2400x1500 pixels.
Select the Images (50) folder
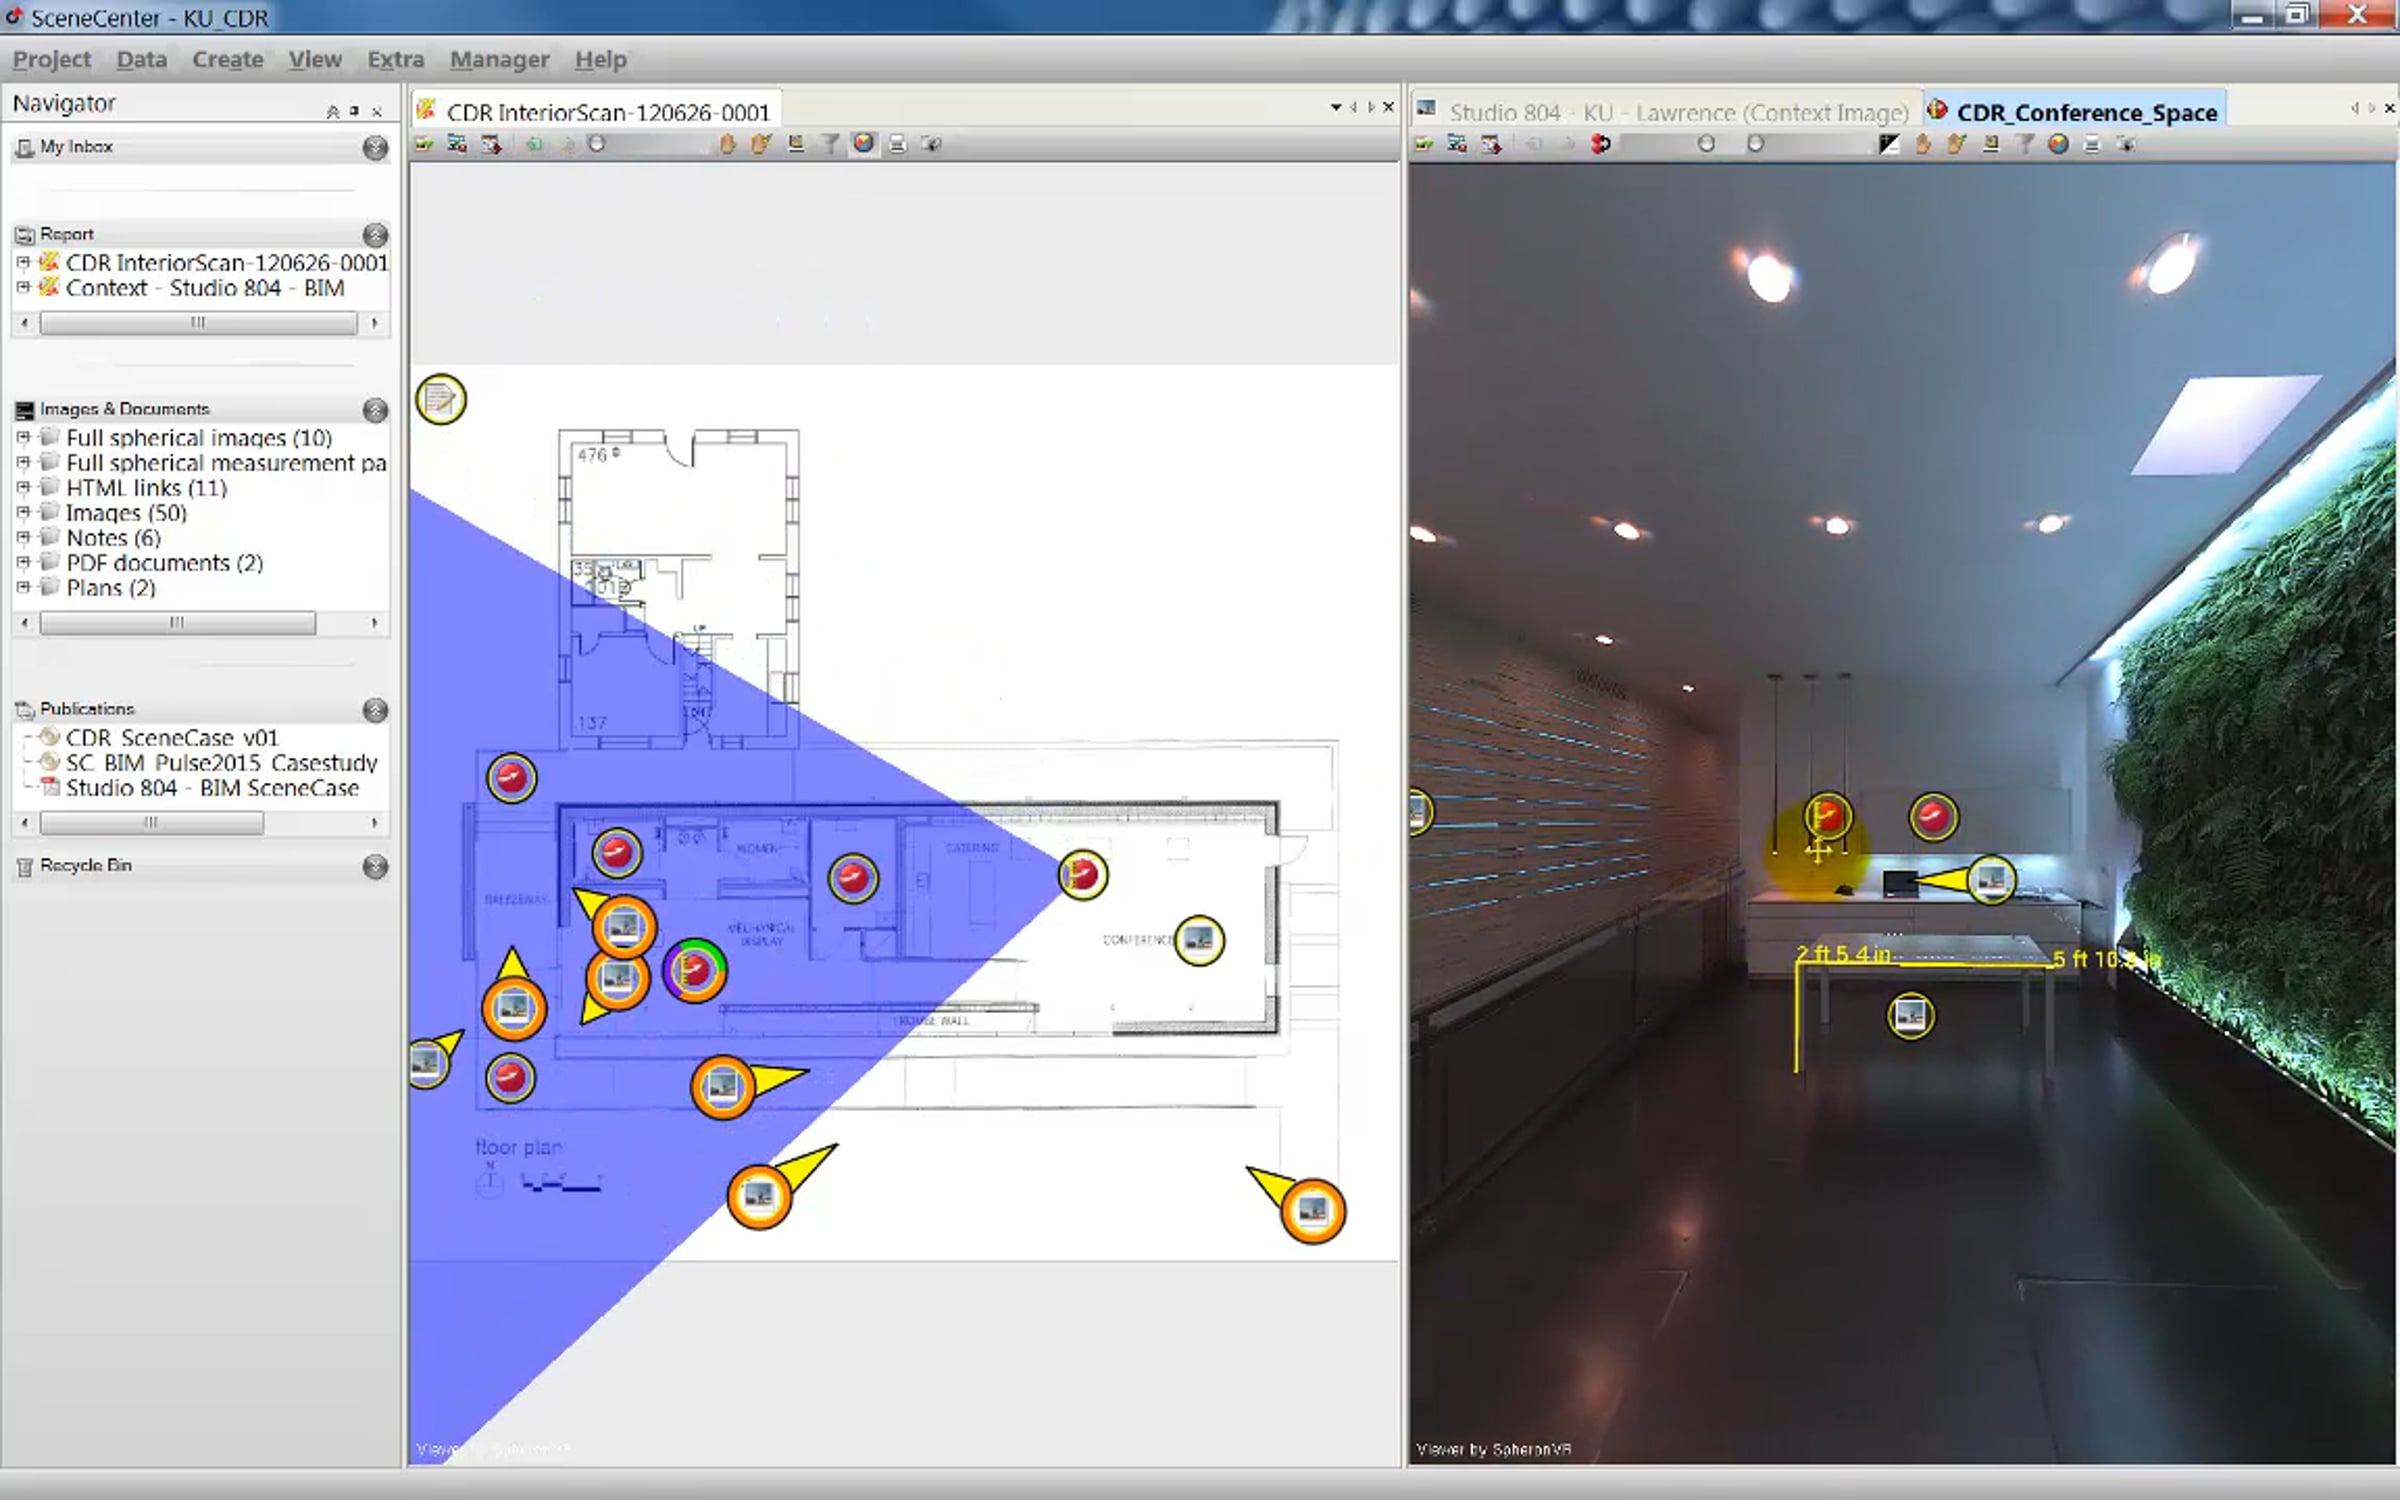point(126,513)
